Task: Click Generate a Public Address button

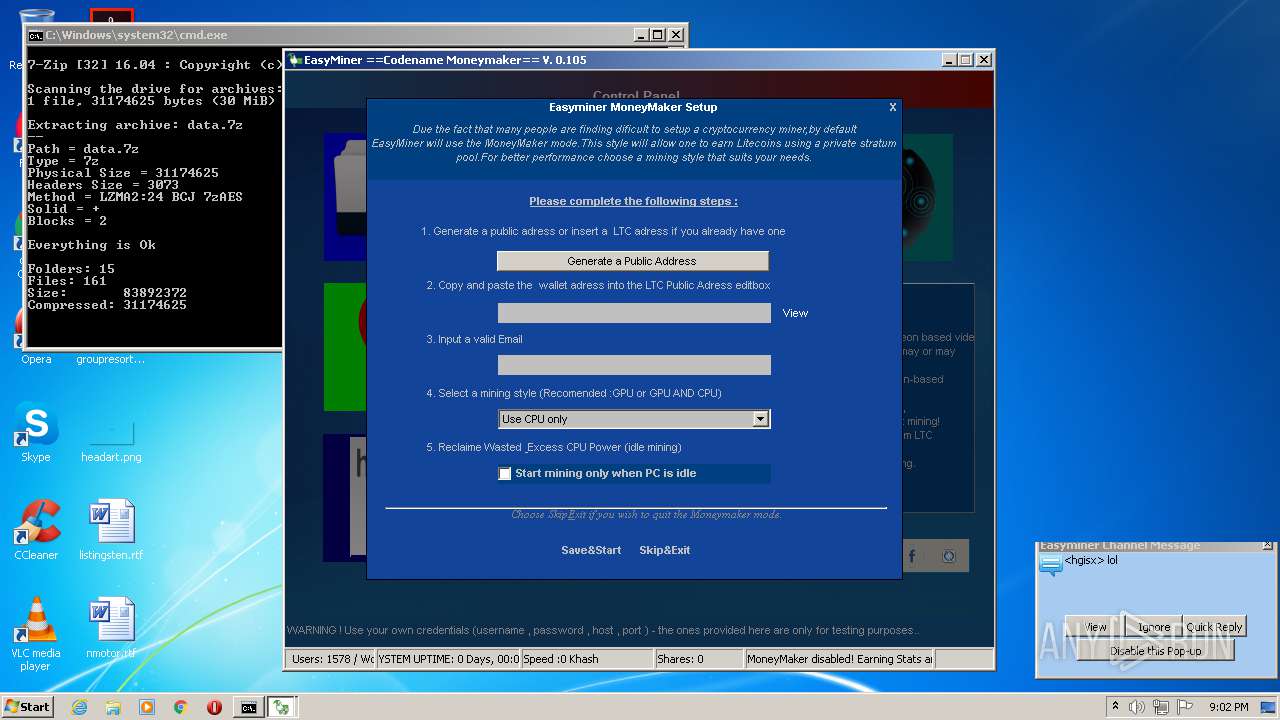Action: click(633, 261)
